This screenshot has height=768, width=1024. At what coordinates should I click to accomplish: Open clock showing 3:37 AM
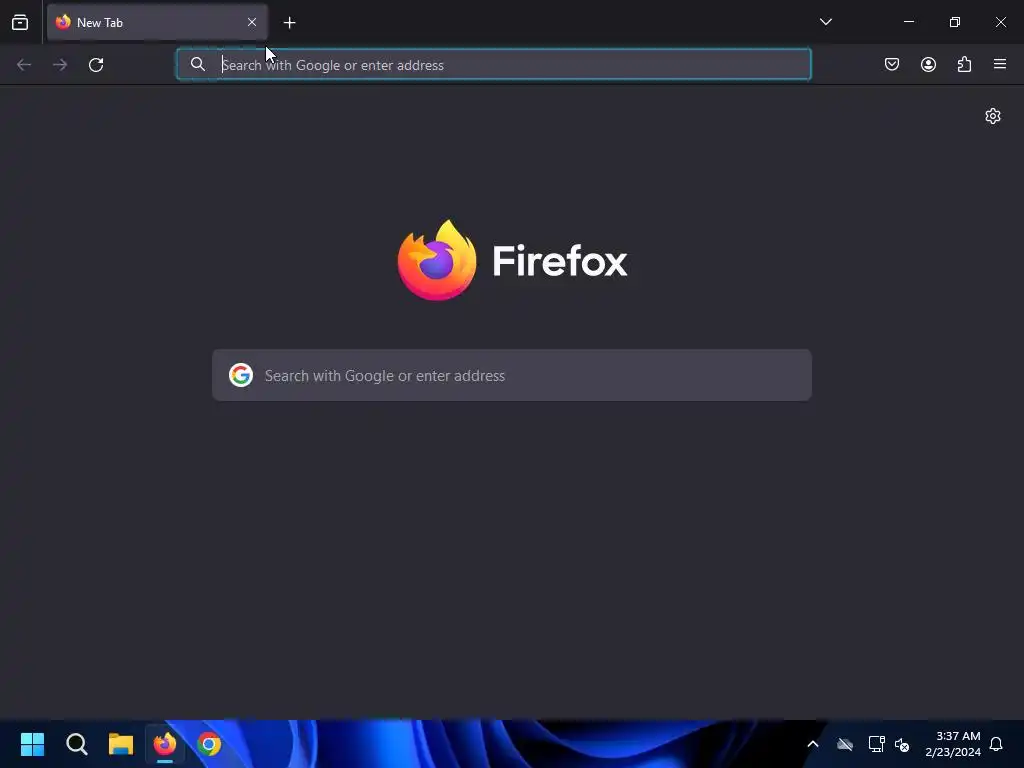(x=953, y=744)
